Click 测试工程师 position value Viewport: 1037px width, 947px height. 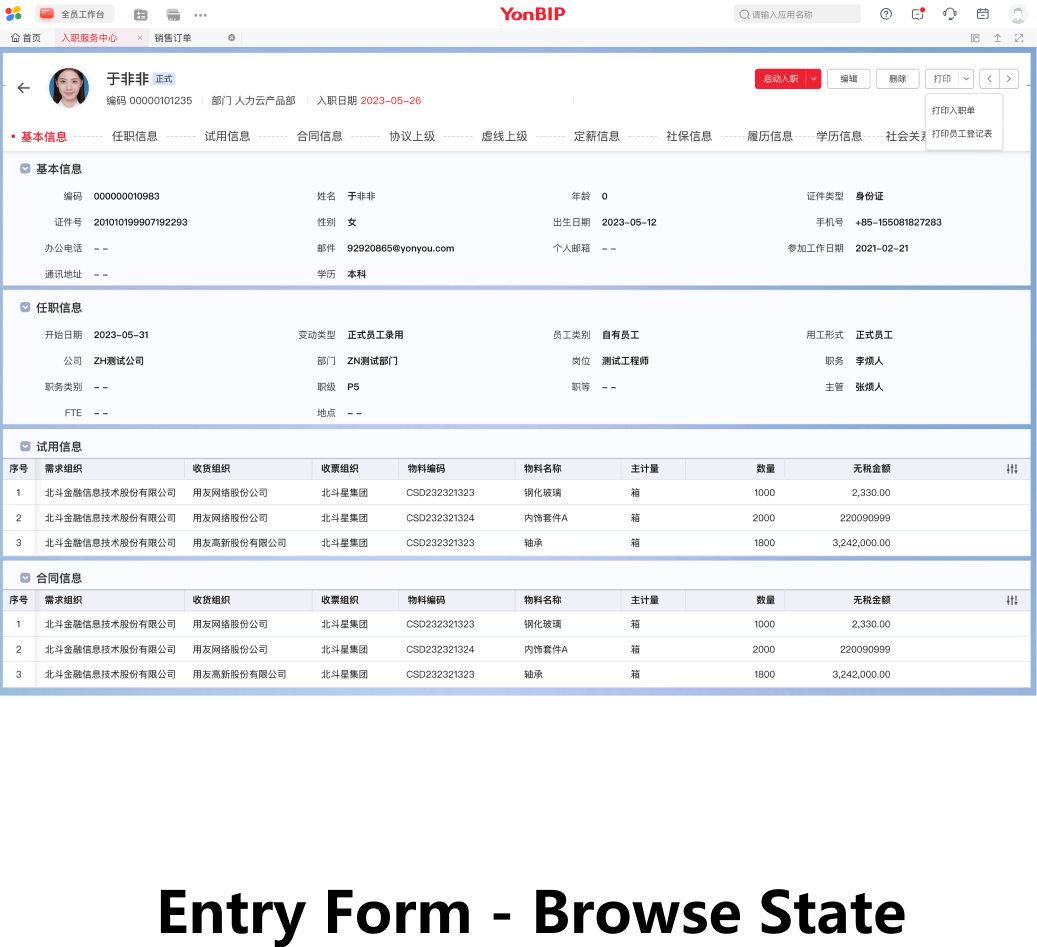coord(625,361)
